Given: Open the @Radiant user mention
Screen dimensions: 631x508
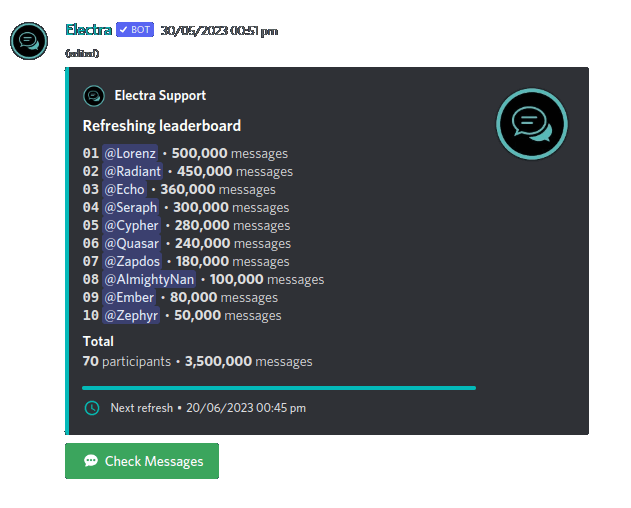Looking at the screenshot, I should tap(133, 172).
